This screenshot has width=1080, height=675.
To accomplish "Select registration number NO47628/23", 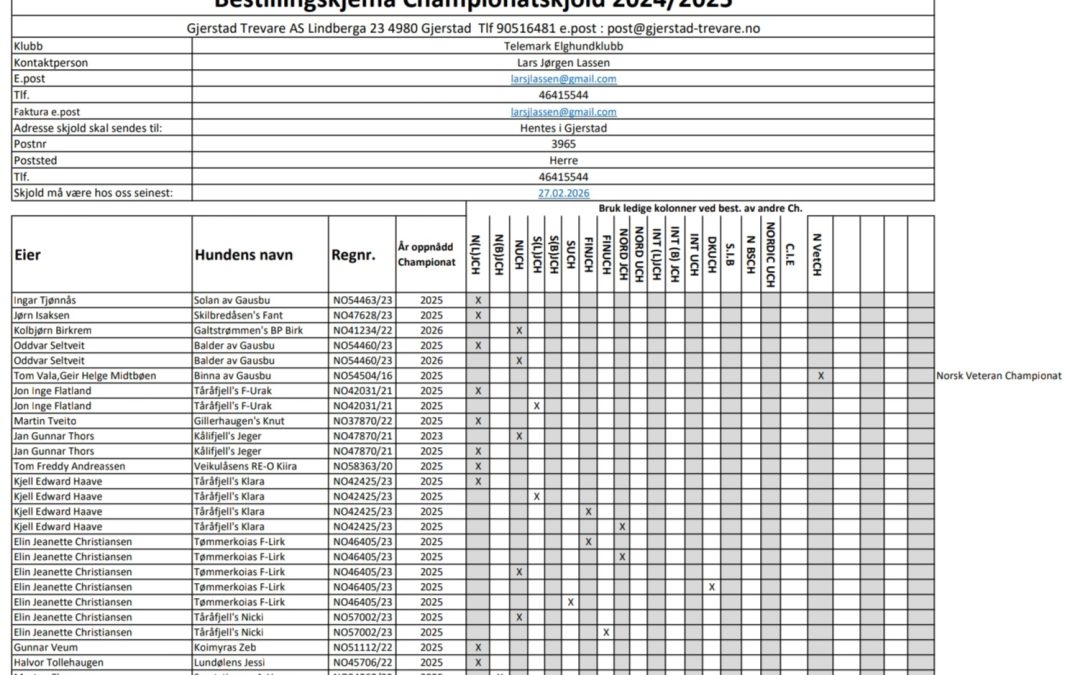I will [x=362, y=315].
